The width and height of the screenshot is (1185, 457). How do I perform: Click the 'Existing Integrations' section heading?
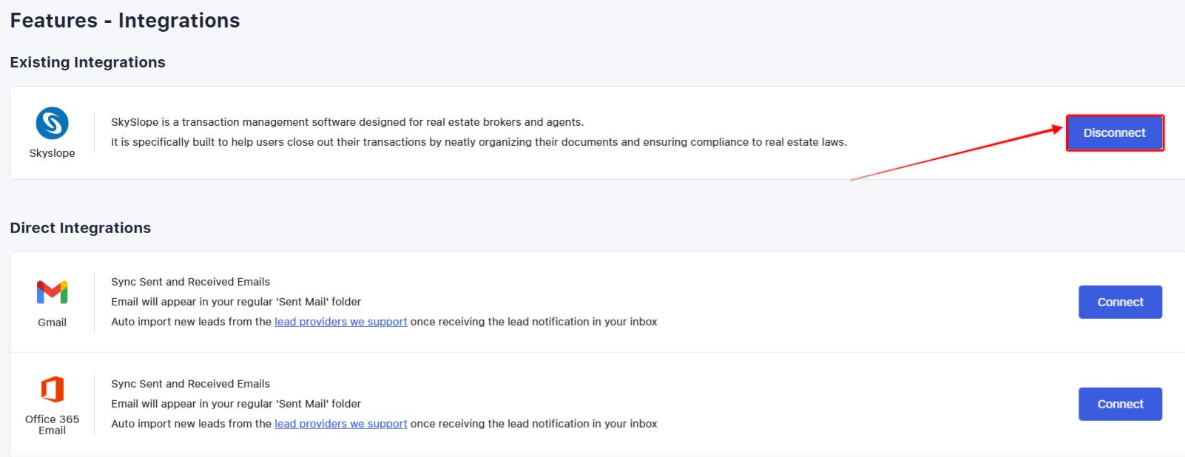pos(88,63)
